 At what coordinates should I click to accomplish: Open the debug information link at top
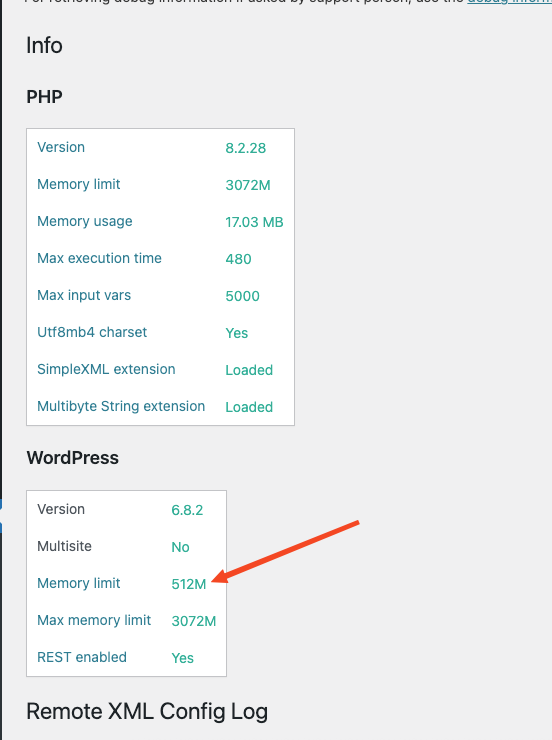click(x=510, y=1)
